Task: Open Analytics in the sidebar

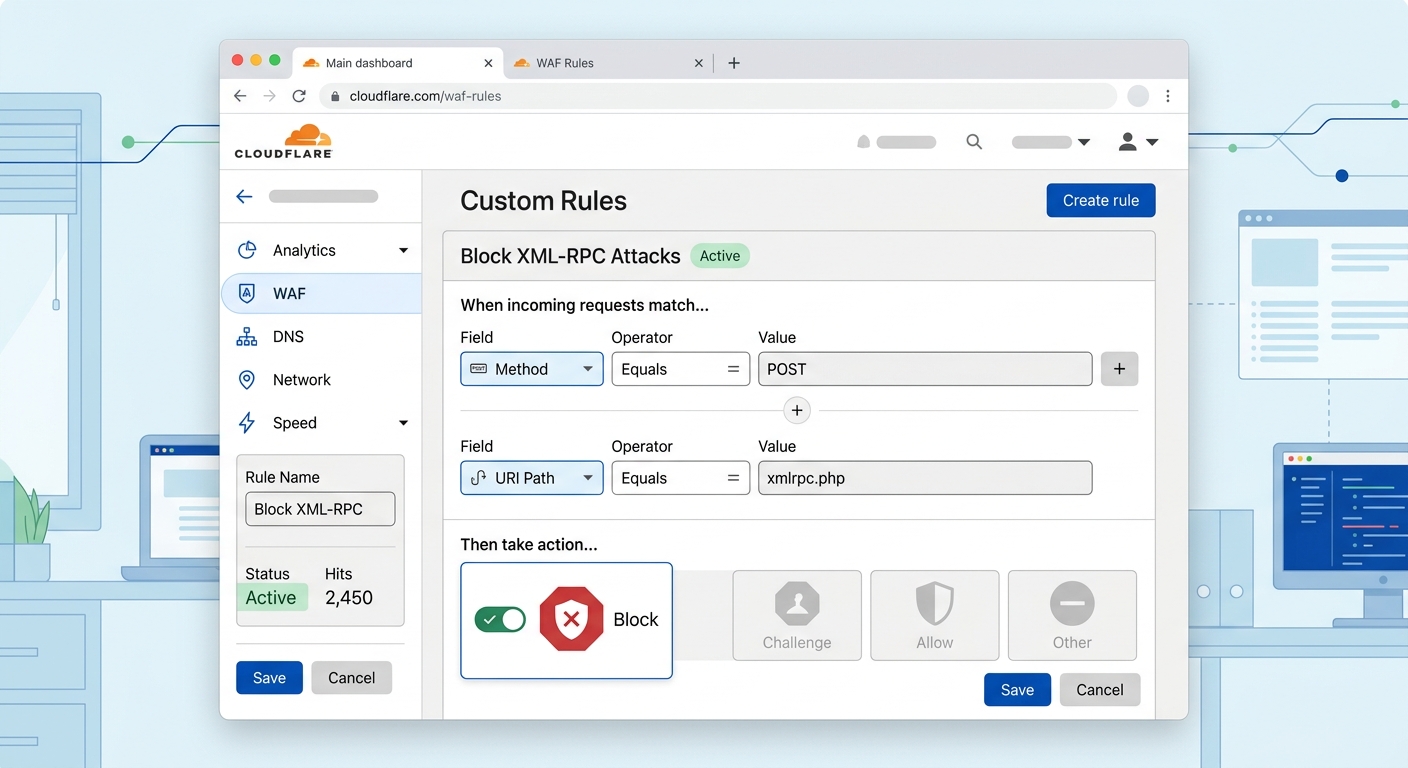Action: click(322, 250)
